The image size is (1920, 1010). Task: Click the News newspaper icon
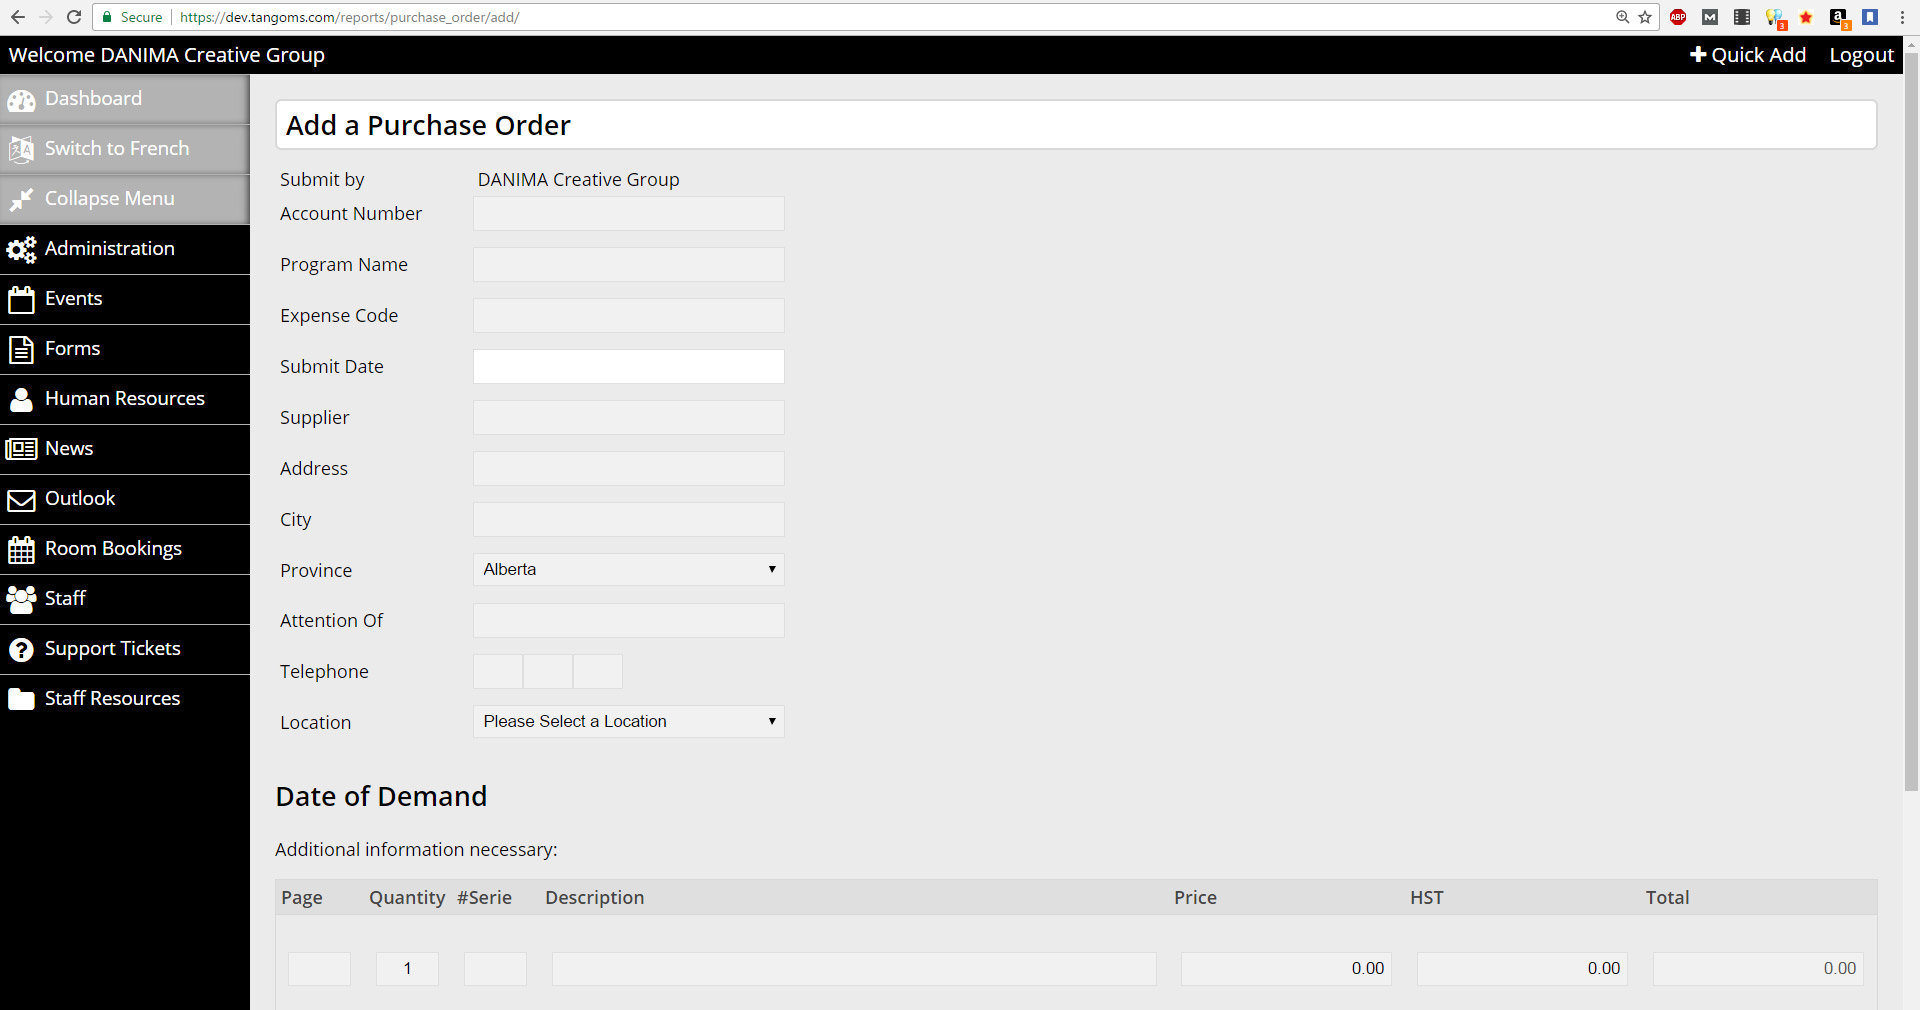point(21,449)
